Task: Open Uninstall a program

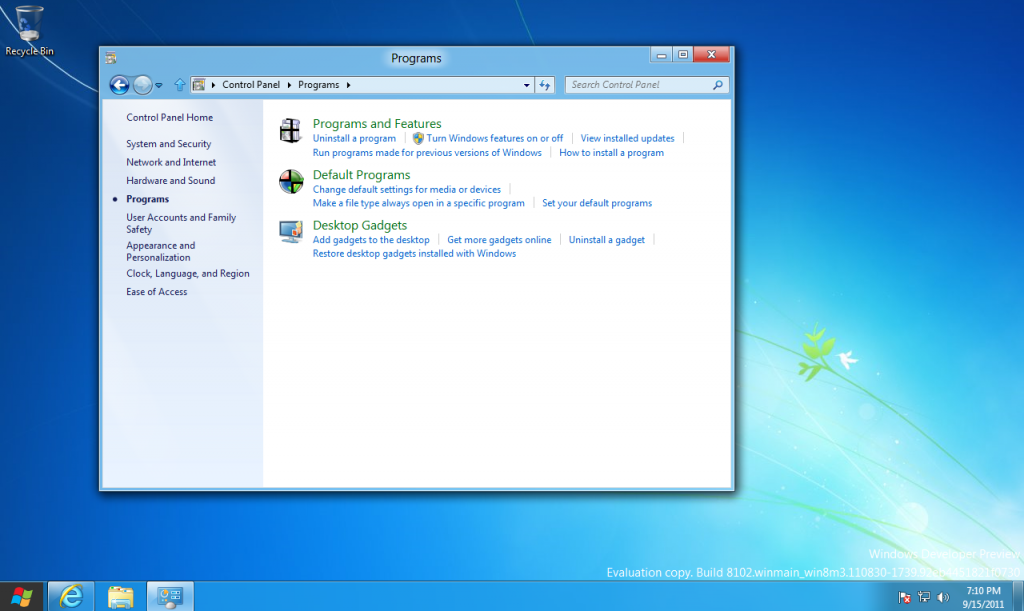Action: pyautogui.click(x=354, y=138)
